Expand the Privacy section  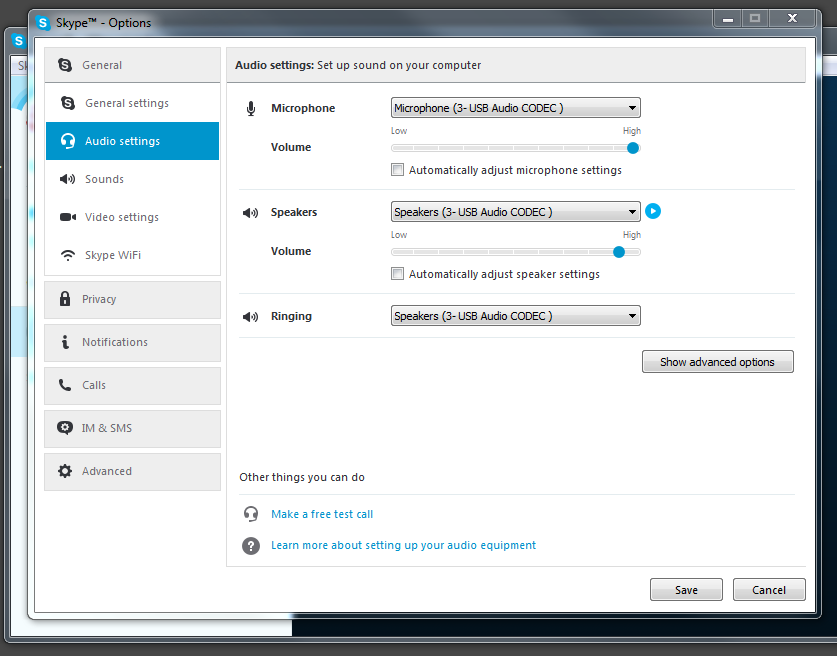coord(133,299)
